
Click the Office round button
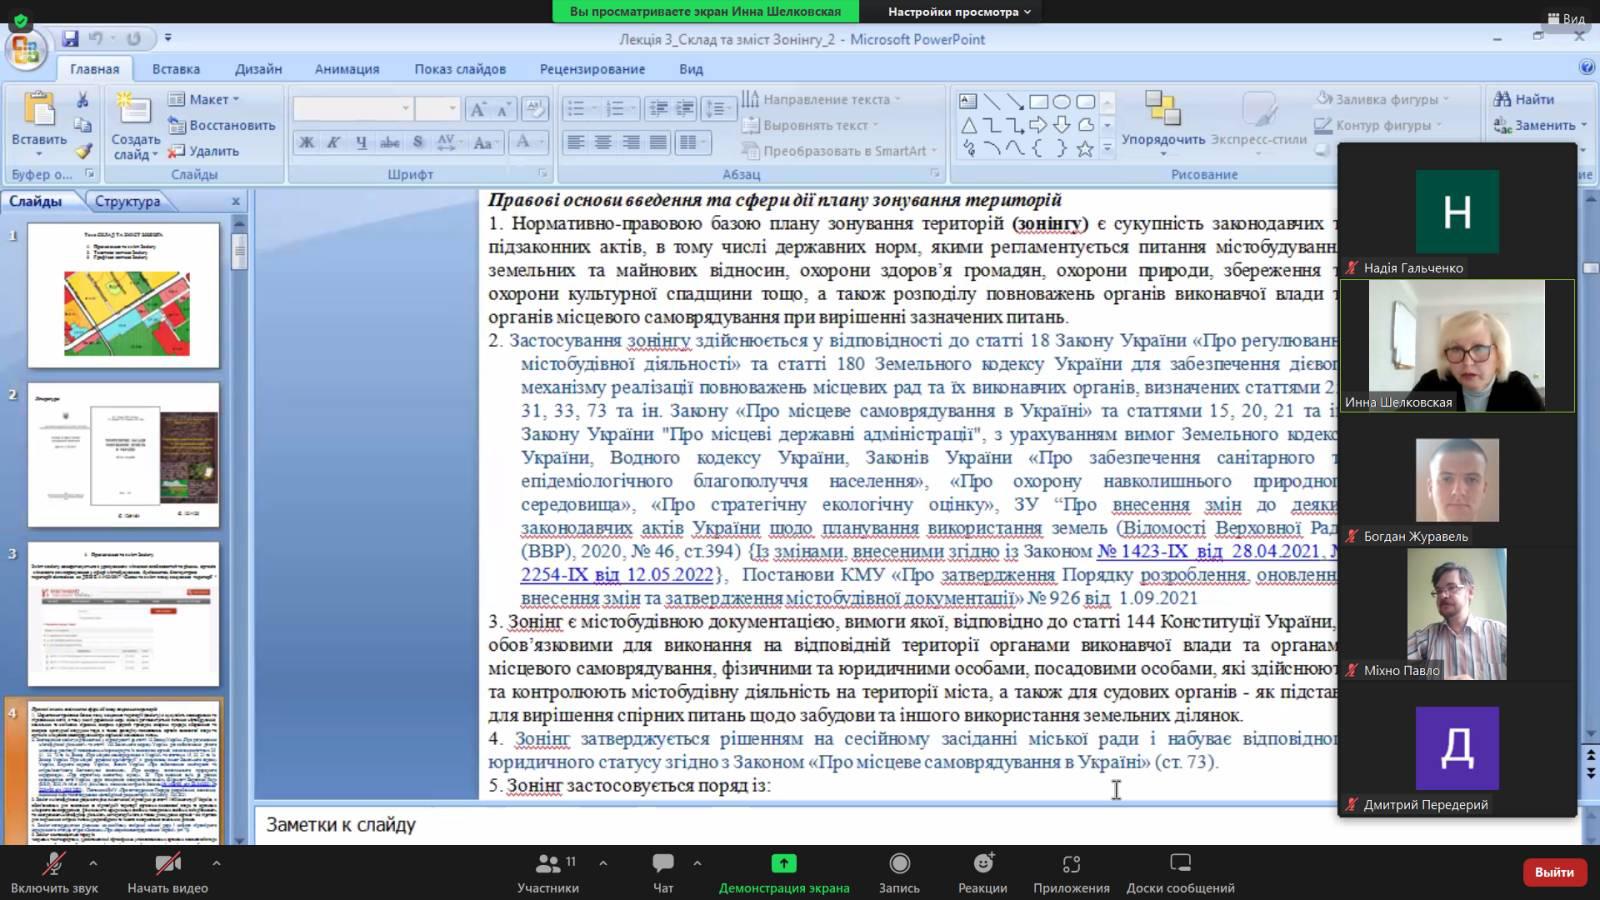point(25,49)
